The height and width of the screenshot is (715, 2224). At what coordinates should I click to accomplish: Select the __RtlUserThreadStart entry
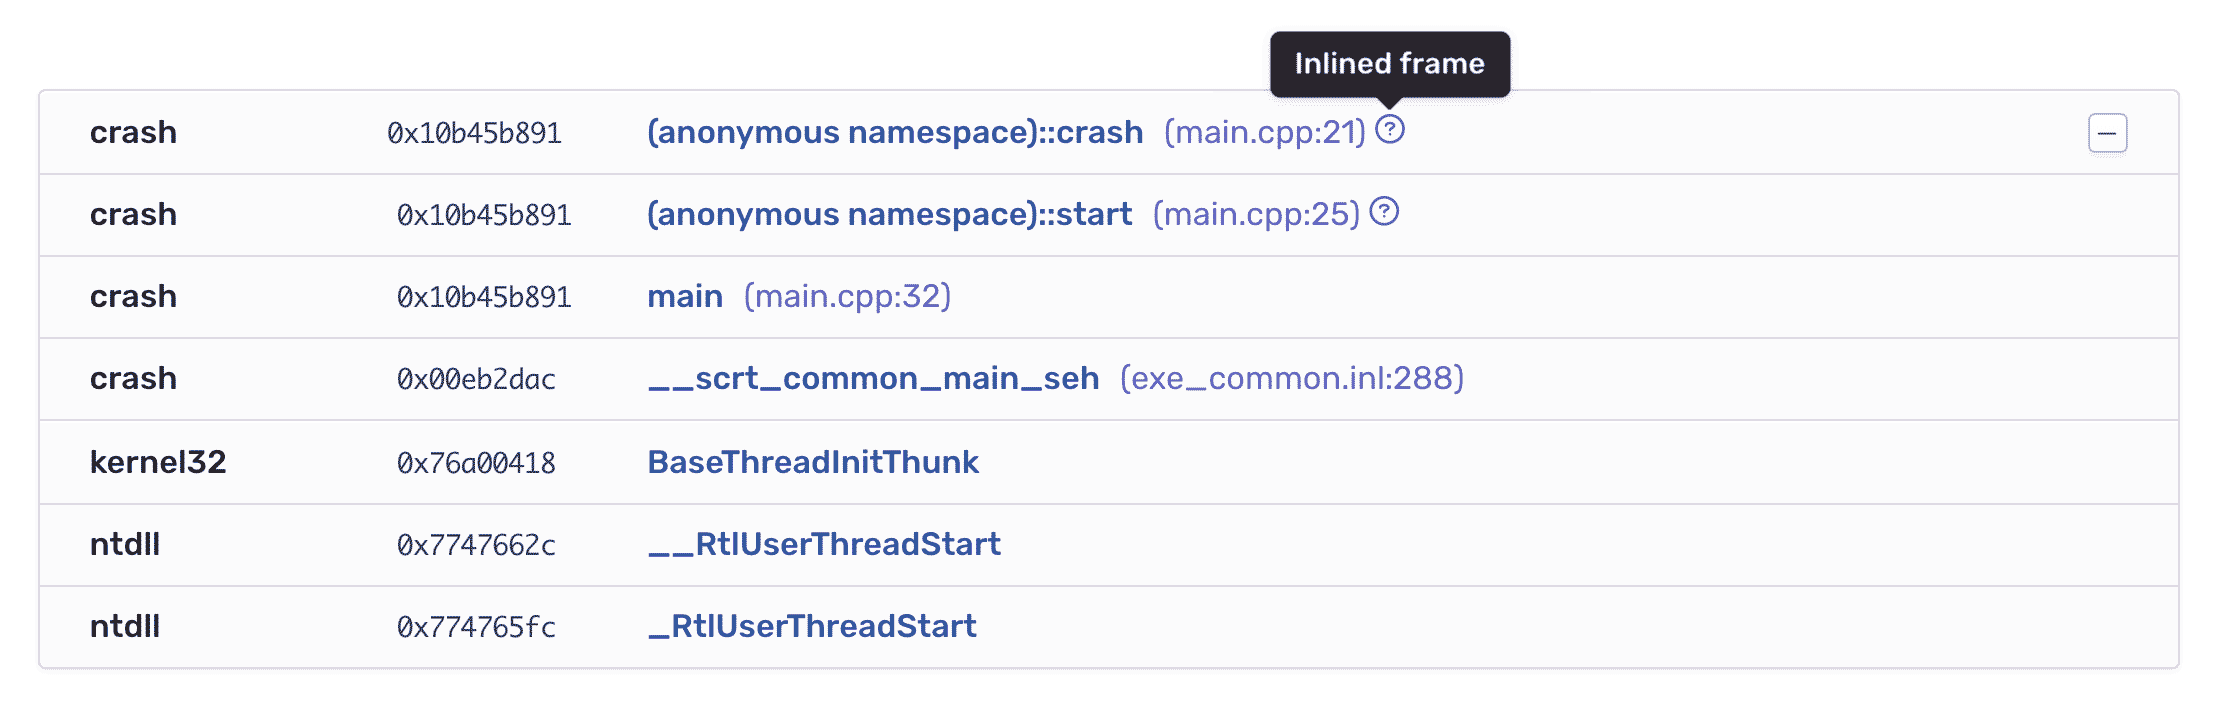(x=824, y=544)
